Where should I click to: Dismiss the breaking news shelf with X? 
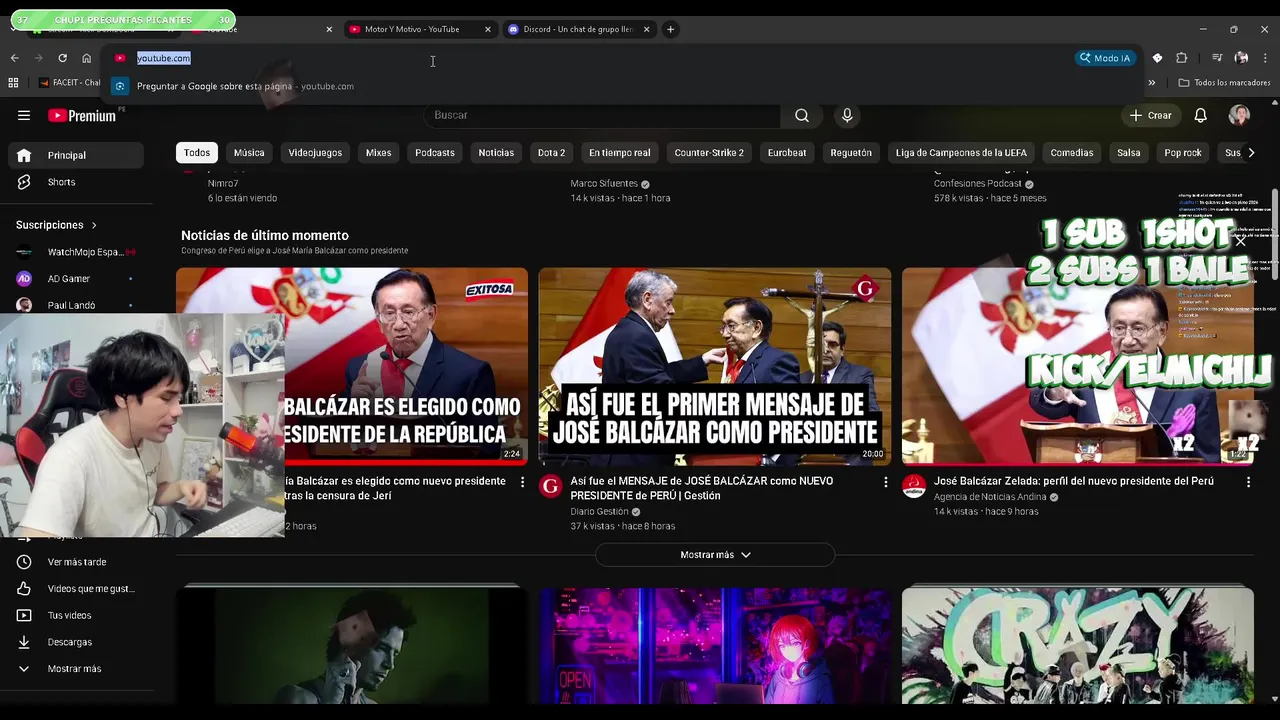coord(1240,241)
